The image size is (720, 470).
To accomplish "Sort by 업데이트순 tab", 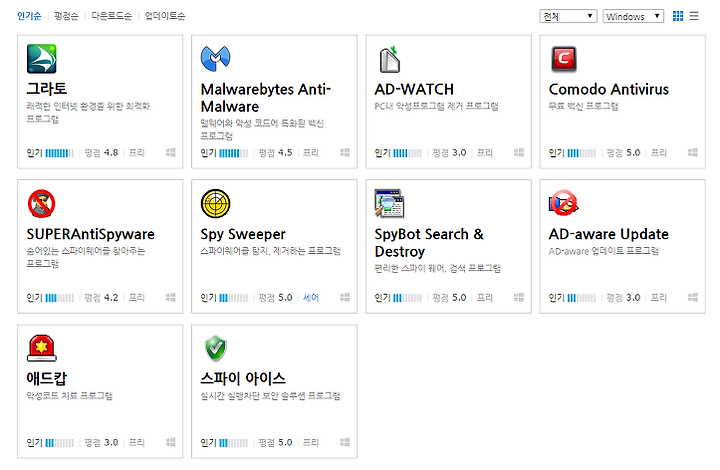I will tap(165, 16).
